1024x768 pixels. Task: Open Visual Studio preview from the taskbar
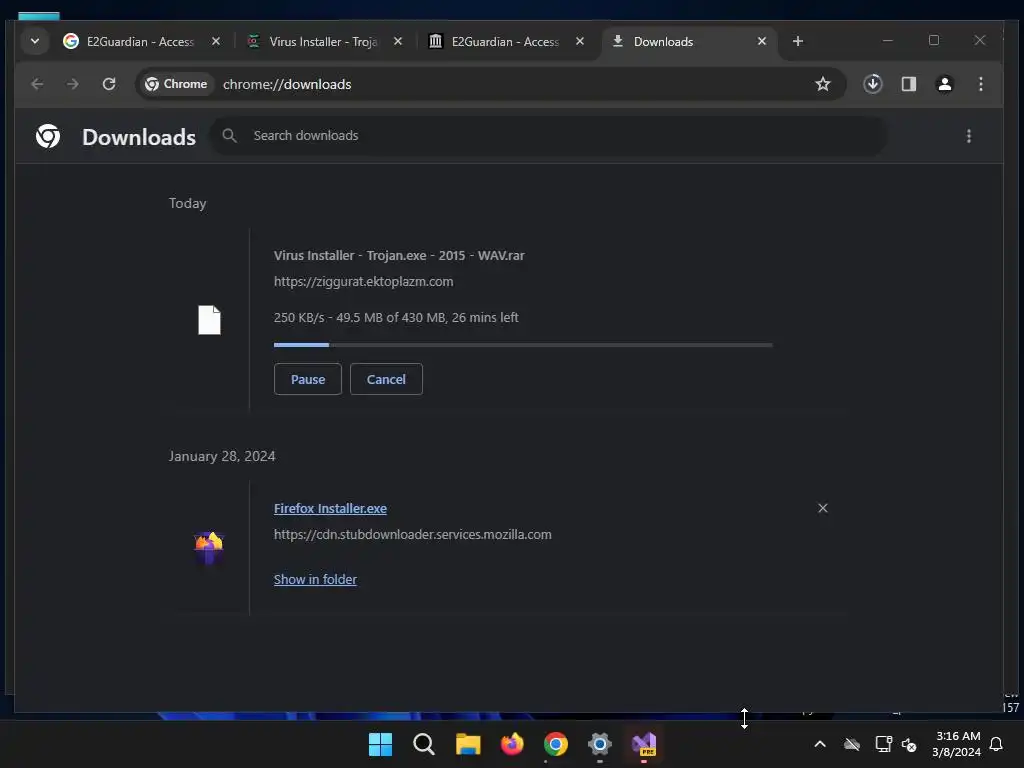[x=644, y=744]
